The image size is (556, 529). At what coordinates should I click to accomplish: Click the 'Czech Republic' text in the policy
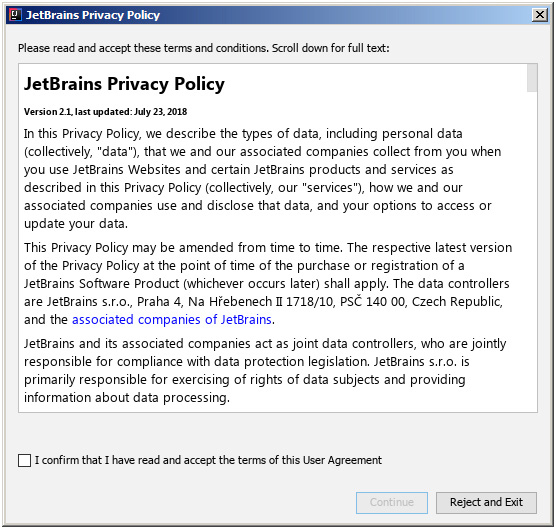pyautogui.click(x=457, y=301)
